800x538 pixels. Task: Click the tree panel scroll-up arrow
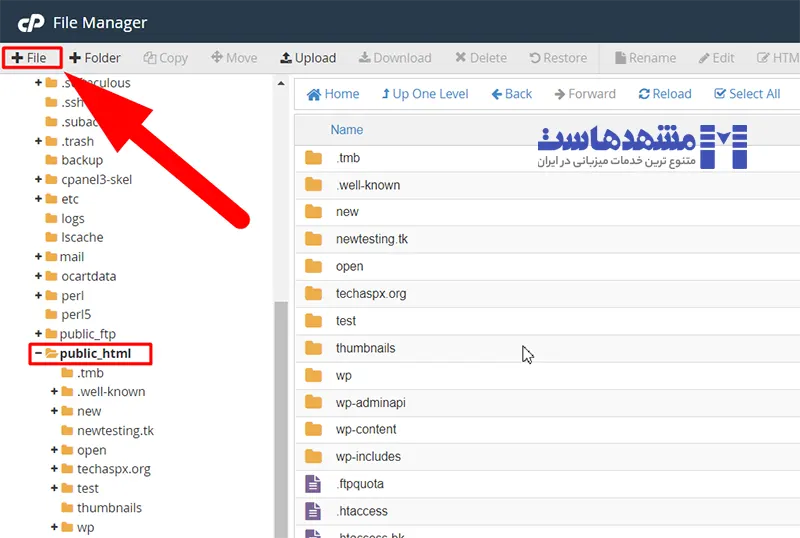click(x=281, y=83)
